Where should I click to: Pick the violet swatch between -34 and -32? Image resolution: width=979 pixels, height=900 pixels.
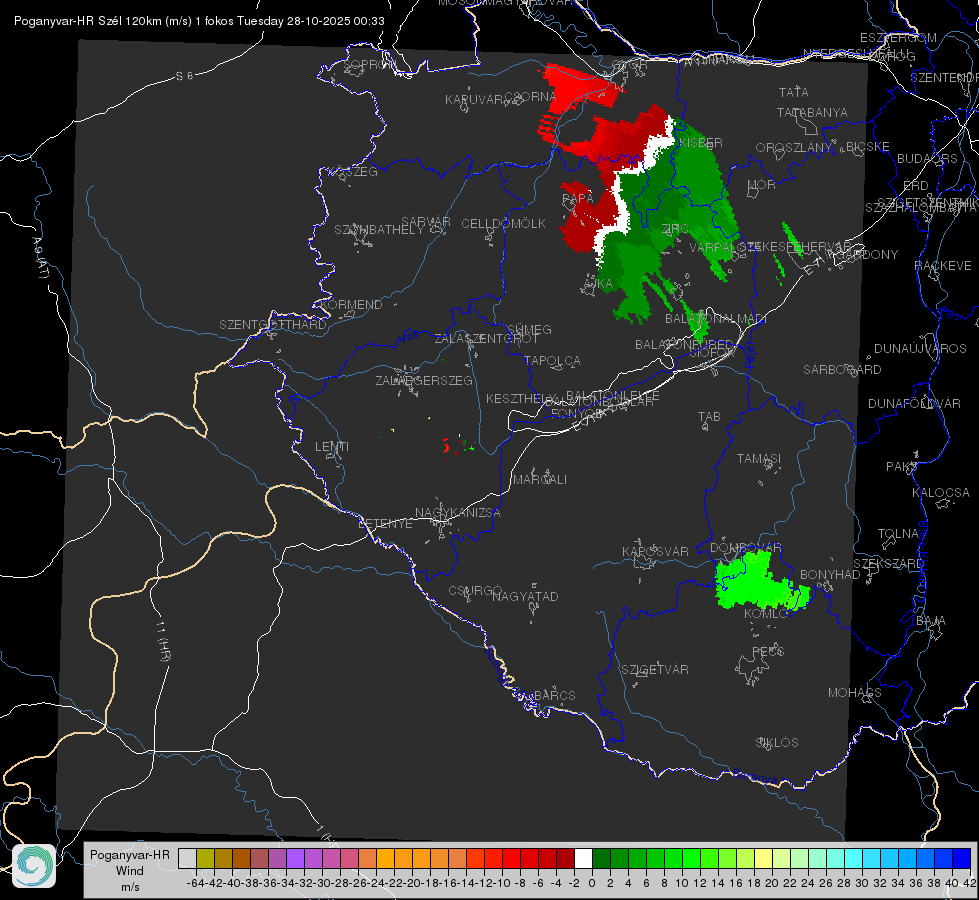click(295, 859)
